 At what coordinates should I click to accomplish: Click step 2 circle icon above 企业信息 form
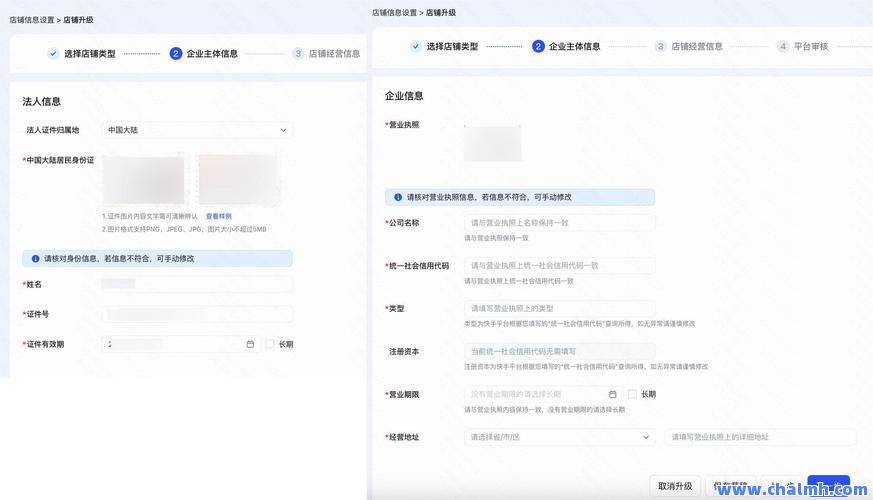click(x=538, y=46)
